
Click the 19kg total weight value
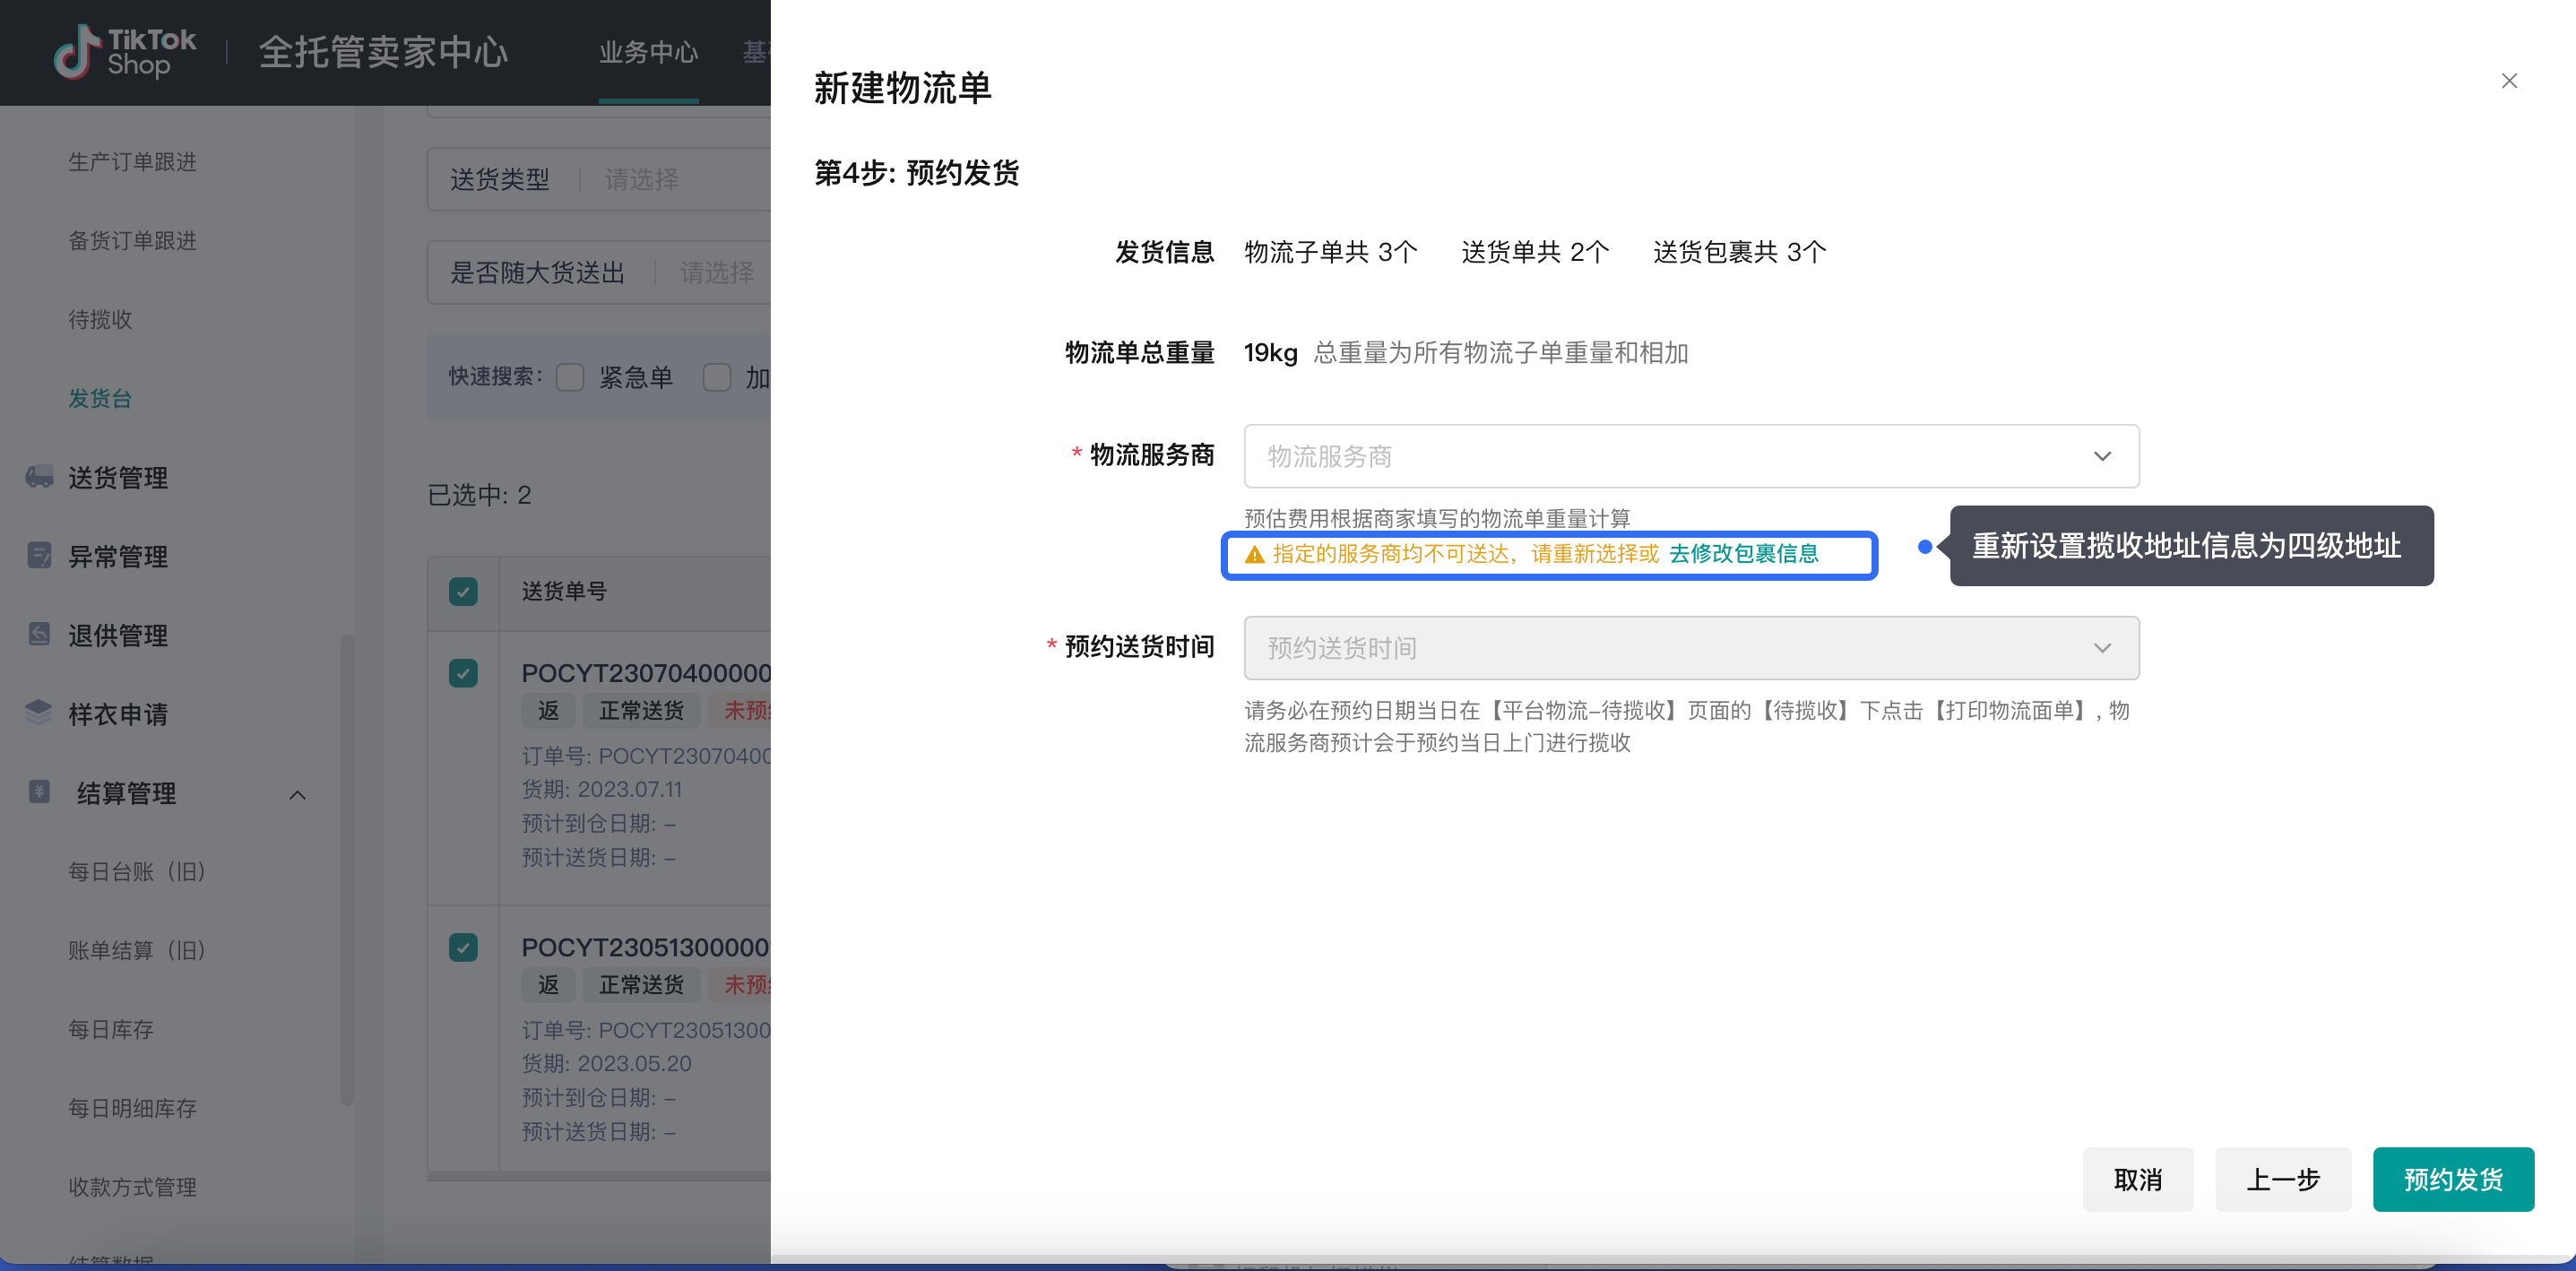pyautogui.click(x=1270, y=352)
